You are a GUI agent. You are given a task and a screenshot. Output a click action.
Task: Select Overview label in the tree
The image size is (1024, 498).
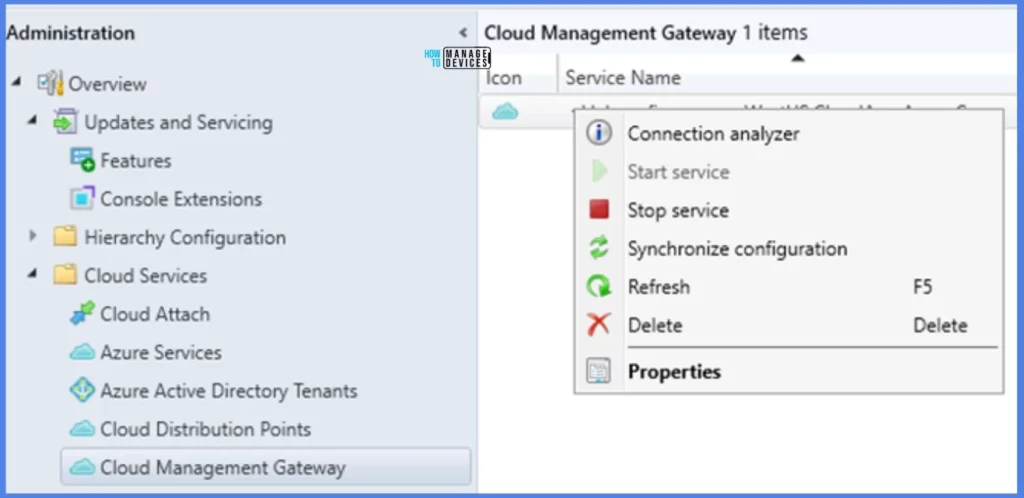108,84
